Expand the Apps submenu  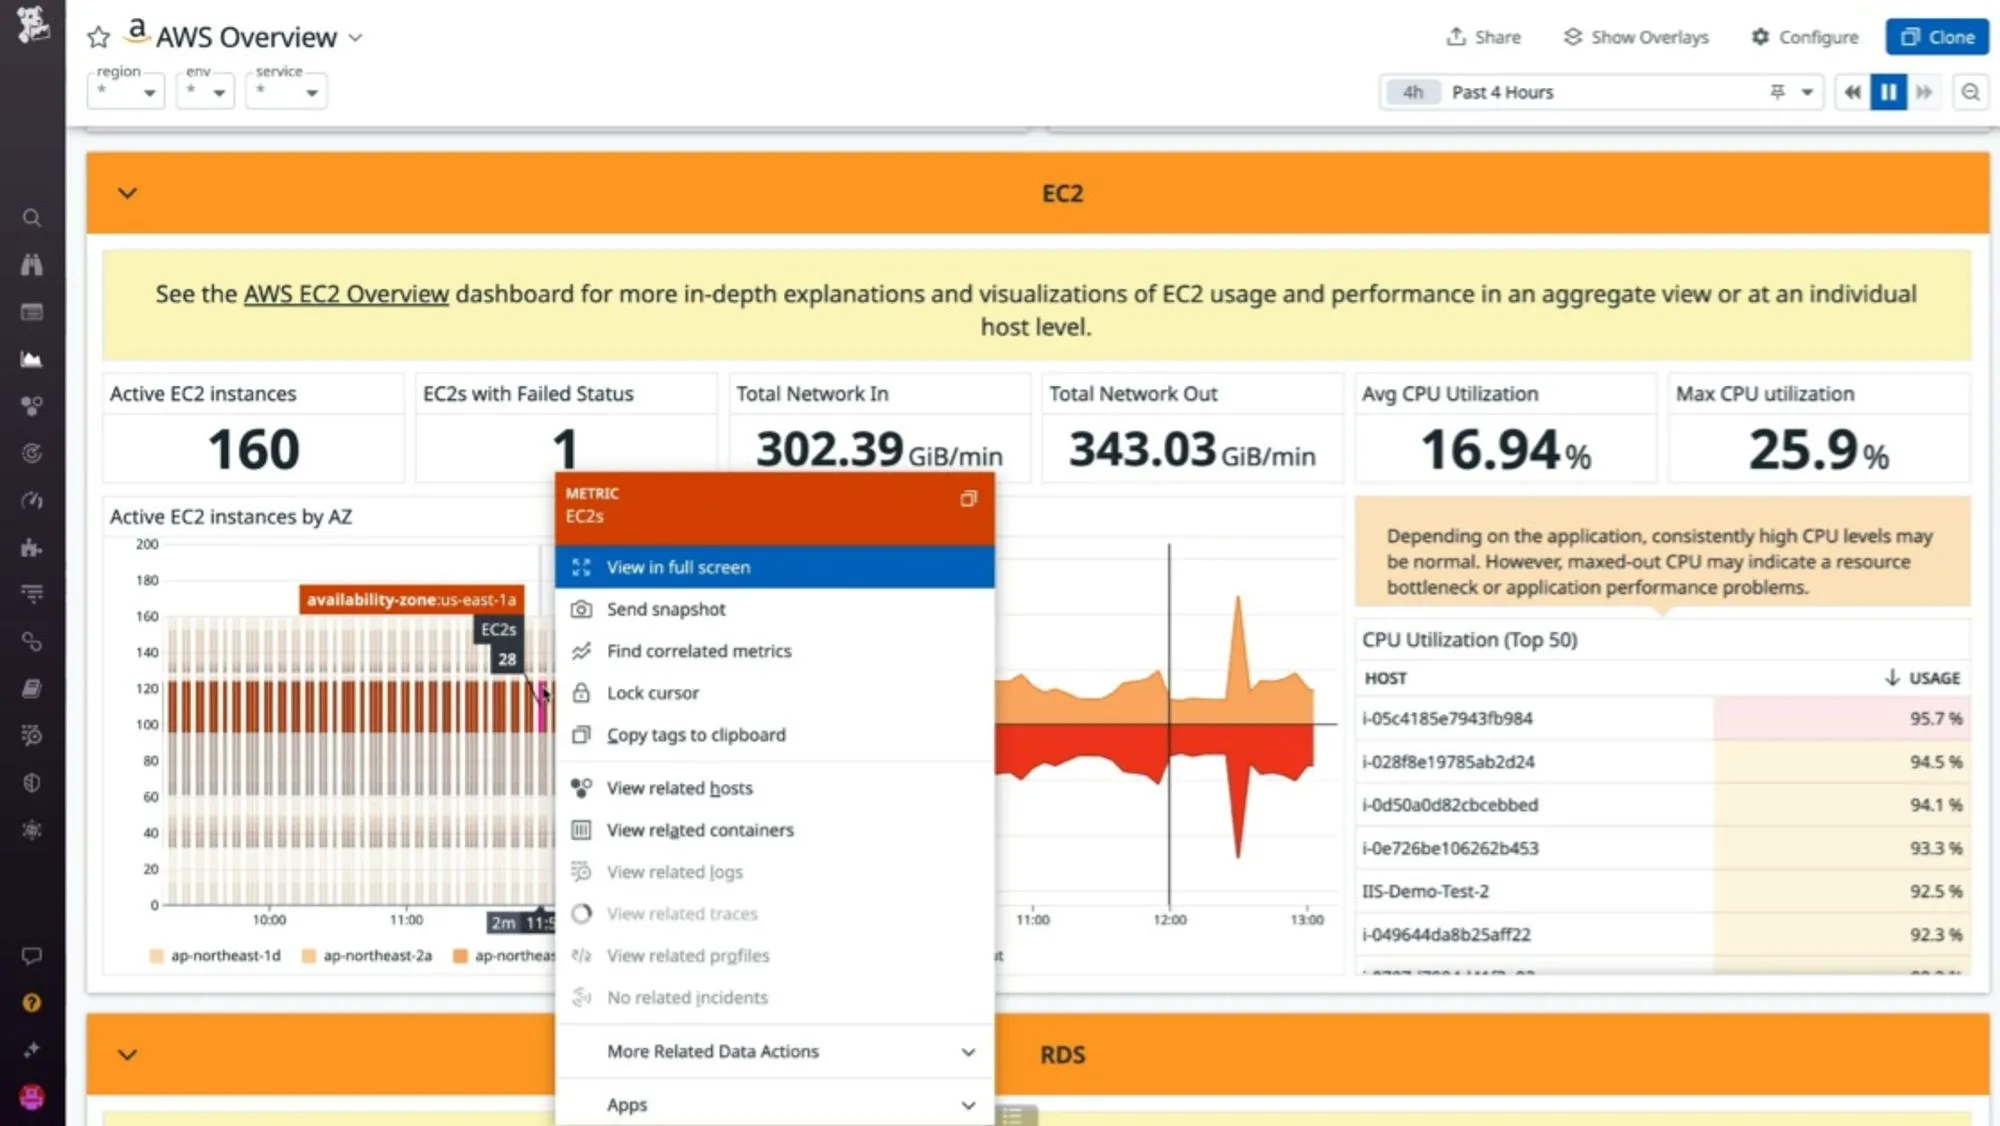(775, 1104)
